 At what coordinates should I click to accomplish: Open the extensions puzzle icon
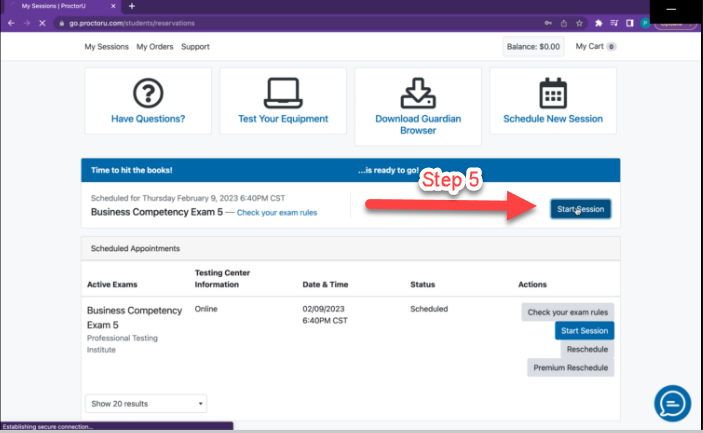point(599,23)
